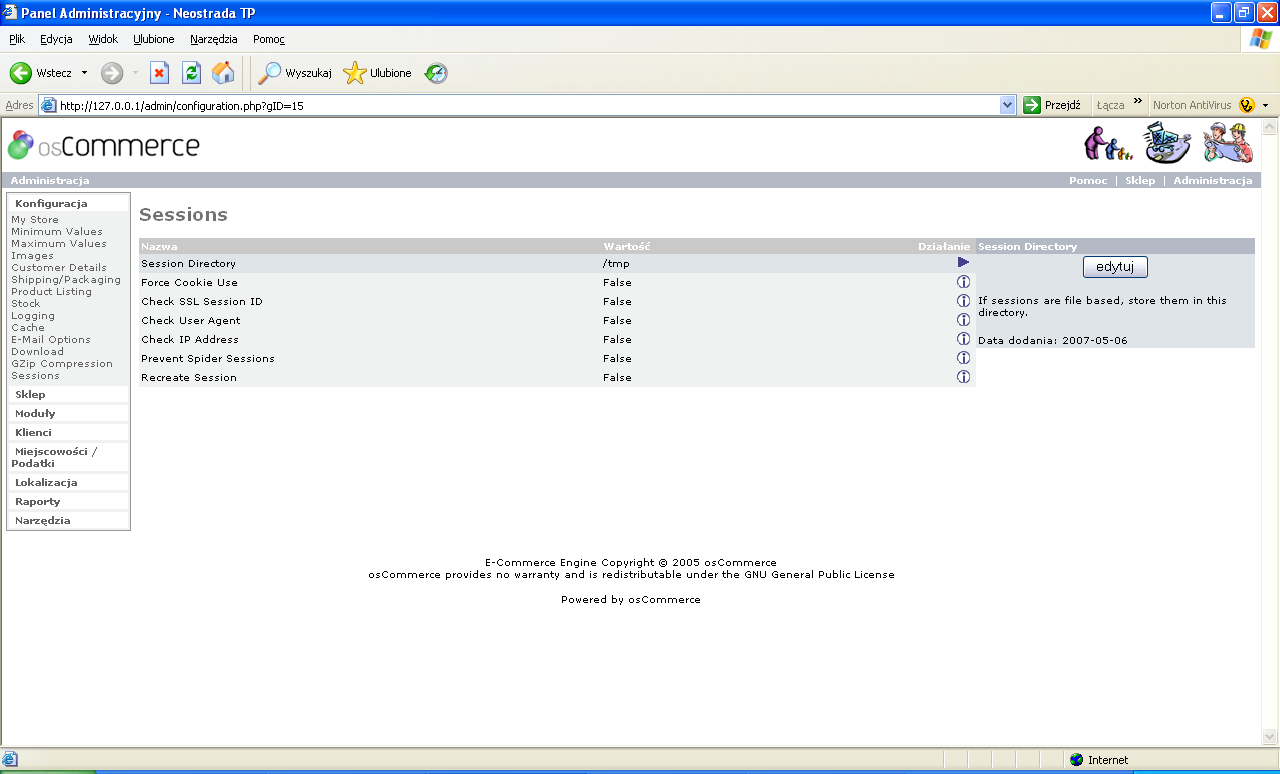Click the administration workers header icon

click(1228, 143)
